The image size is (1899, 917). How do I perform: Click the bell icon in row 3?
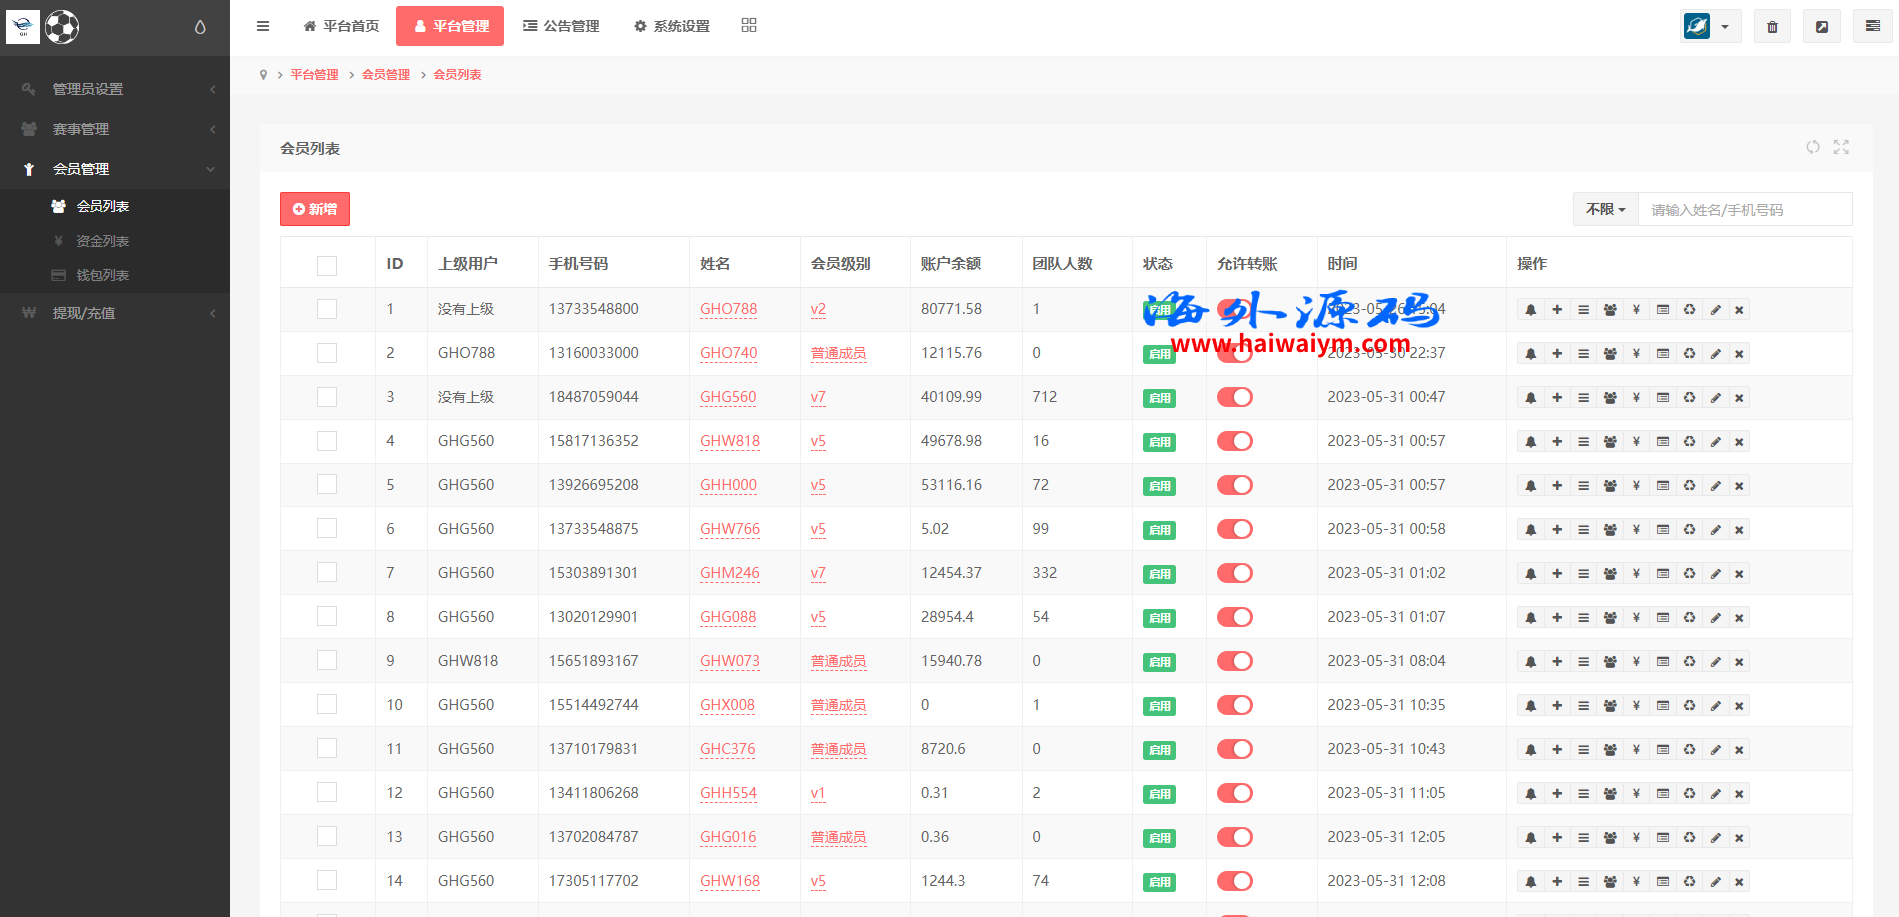tap(1530, 398)
